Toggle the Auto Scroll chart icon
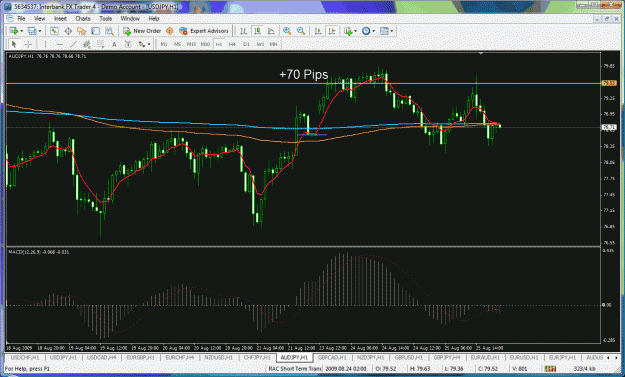Screen dimensions: 625x377 (318, 31)
